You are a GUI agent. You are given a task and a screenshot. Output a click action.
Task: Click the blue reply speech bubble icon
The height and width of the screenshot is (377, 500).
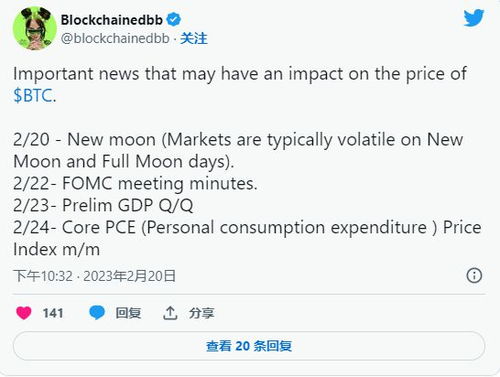click(x=97, y=313)
